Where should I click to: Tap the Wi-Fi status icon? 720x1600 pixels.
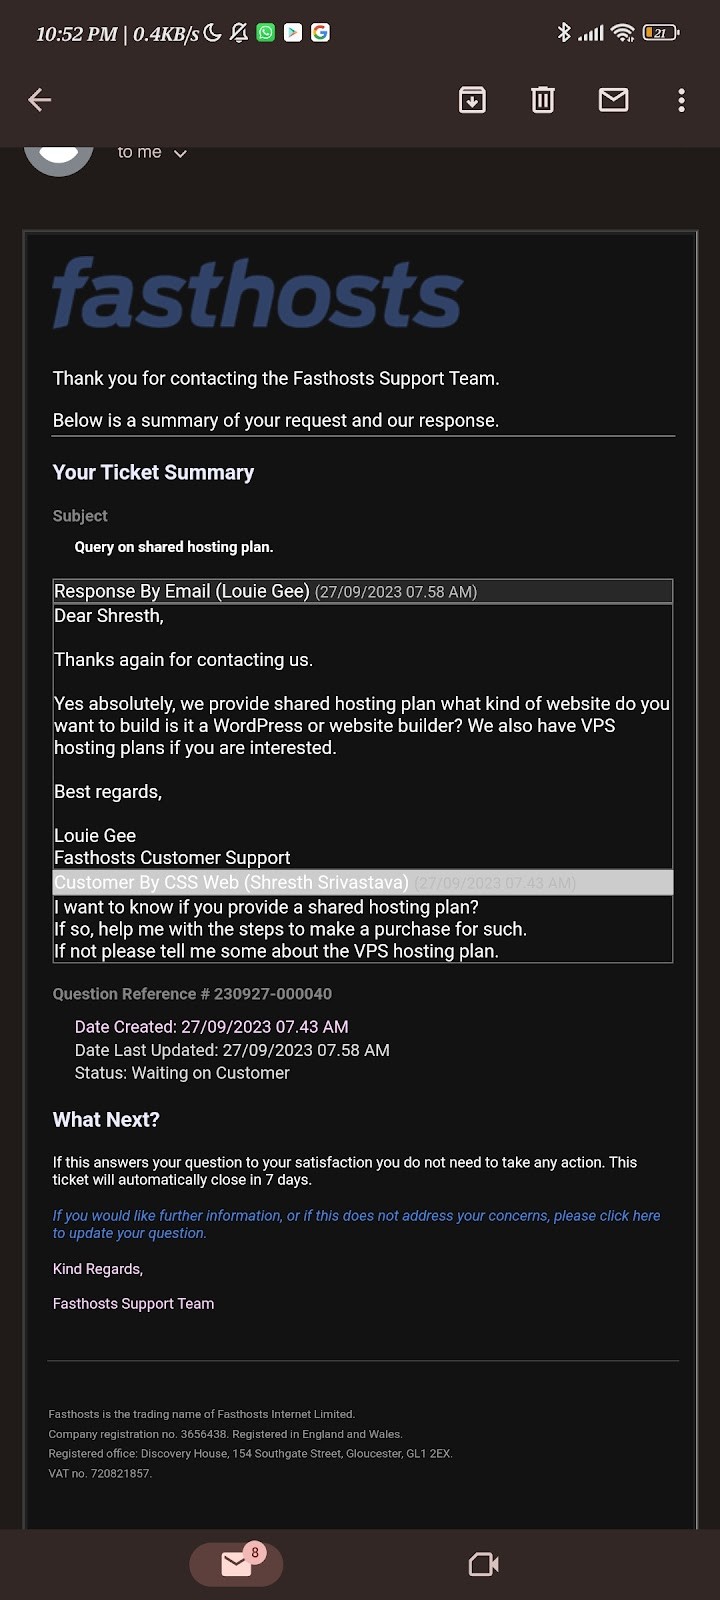623,33
